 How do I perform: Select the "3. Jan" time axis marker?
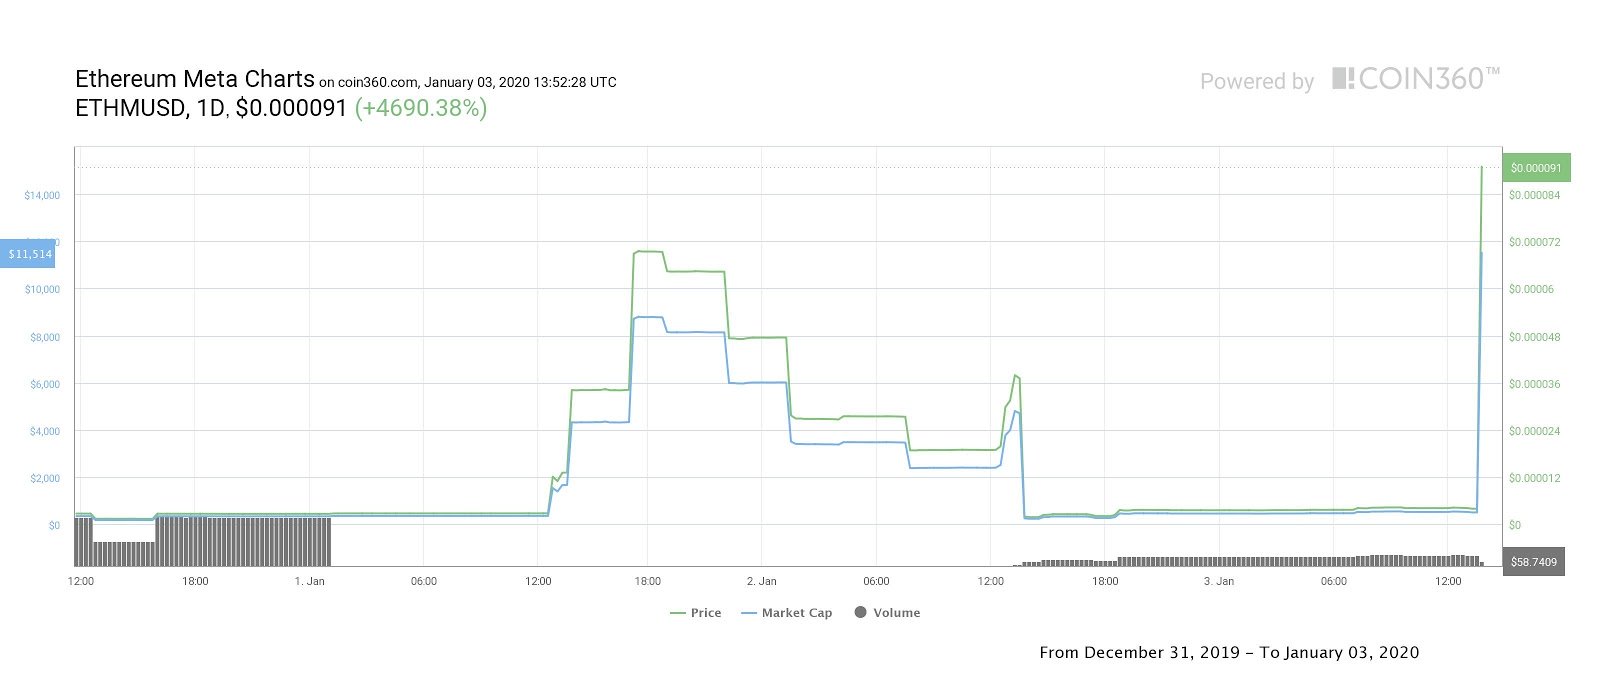pos(1219,581)
